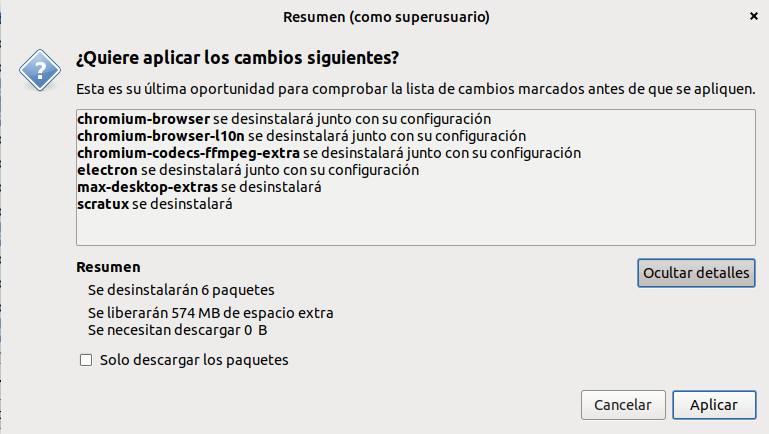Close the Resumen dialog window
769x434 pixels.
tap(751, 16)
